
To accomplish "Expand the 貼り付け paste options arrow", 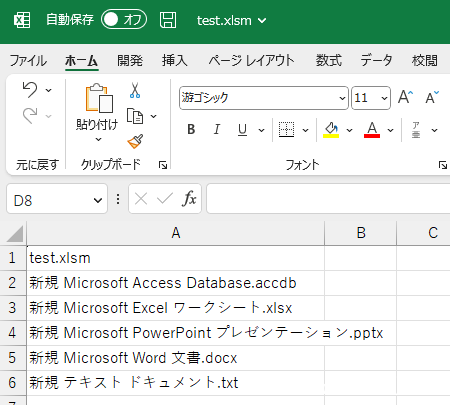I will click(98, 139).
